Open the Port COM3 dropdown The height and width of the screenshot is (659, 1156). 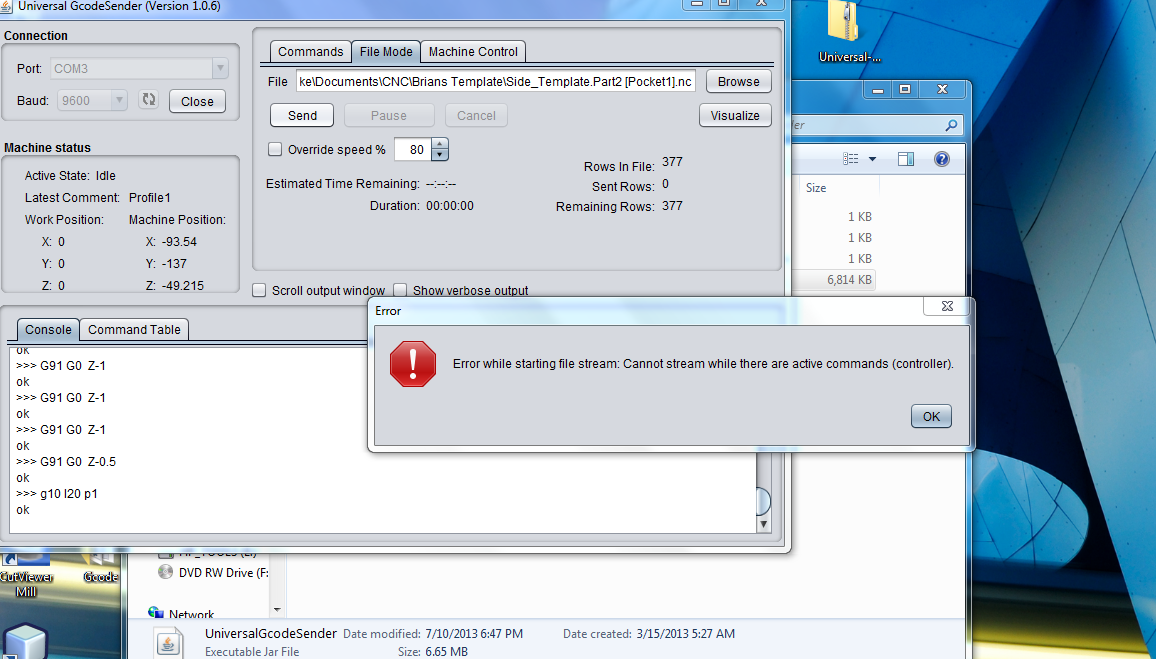click(220, 69)
